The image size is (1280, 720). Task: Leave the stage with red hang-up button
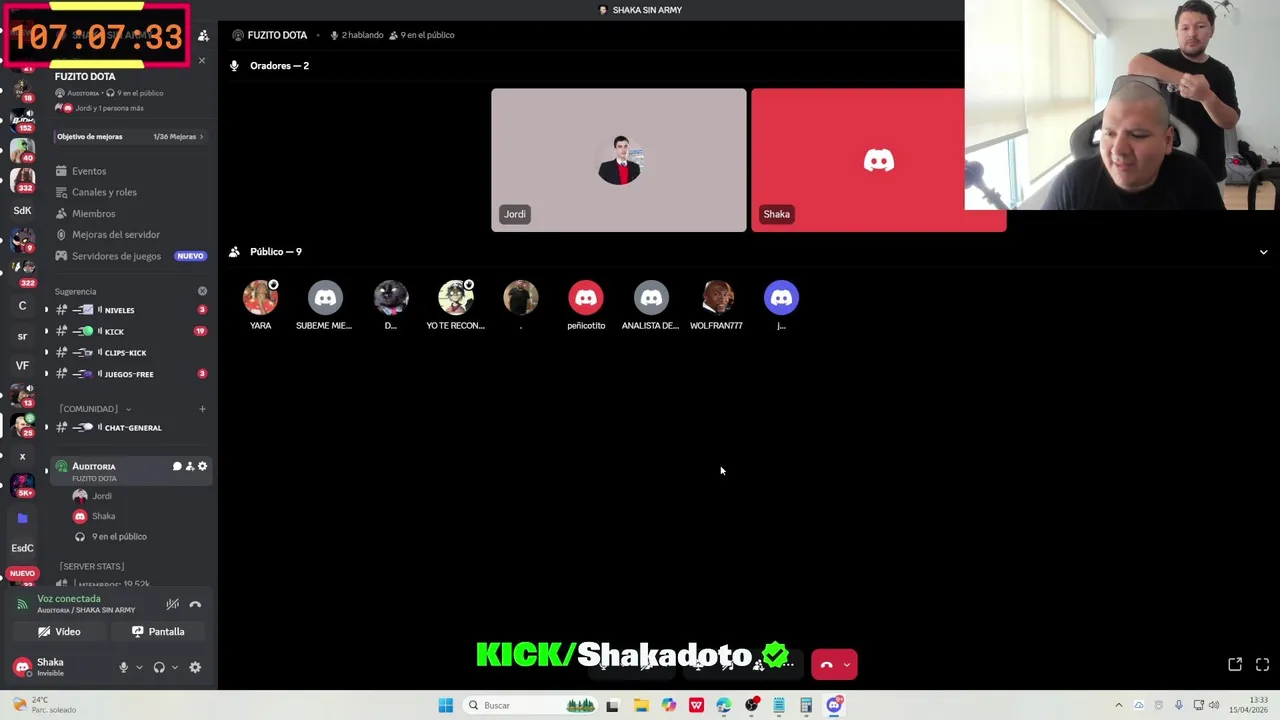click(826, 664)
